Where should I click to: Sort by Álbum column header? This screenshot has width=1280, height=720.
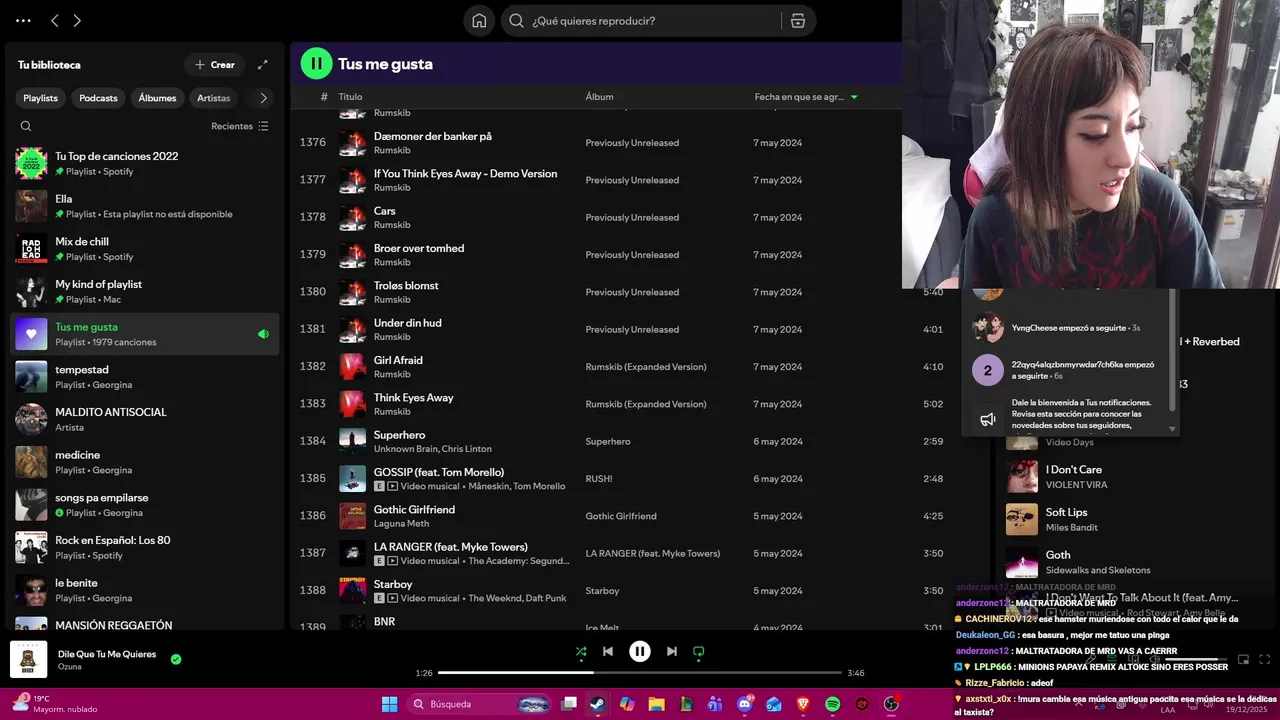click(x=600, y=97)
